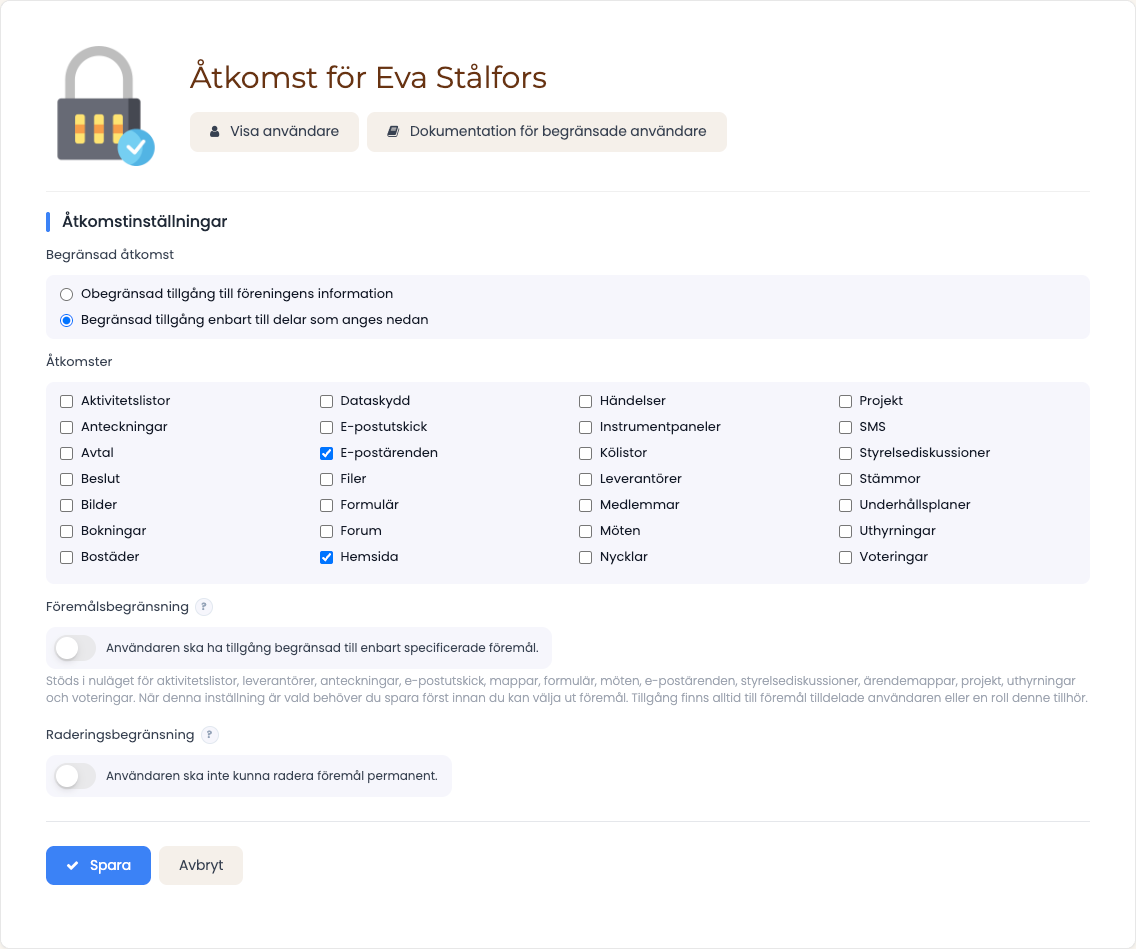Click the Raderingsbegränsning help question mark

[x=209, y=735]
